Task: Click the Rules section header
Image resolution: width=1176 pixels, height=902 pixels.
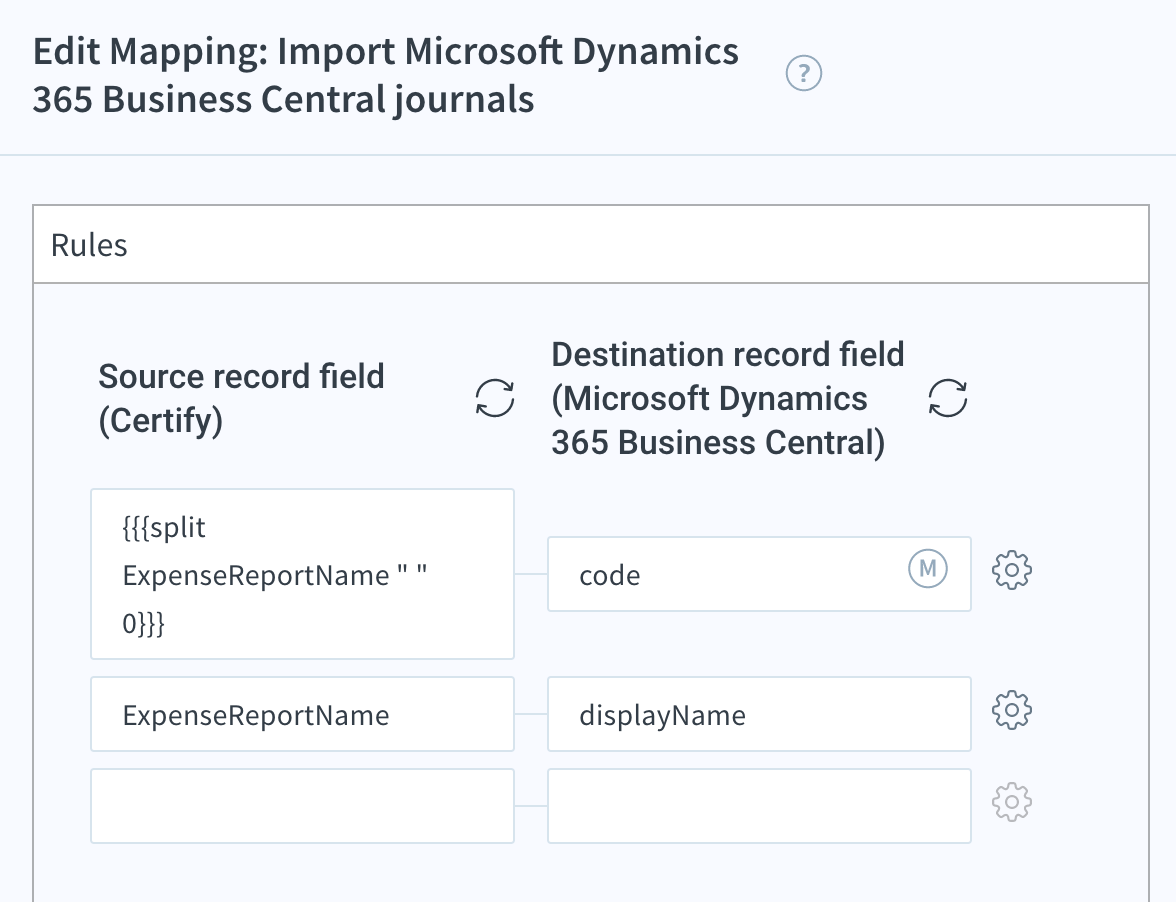Action: pos(591,244)
